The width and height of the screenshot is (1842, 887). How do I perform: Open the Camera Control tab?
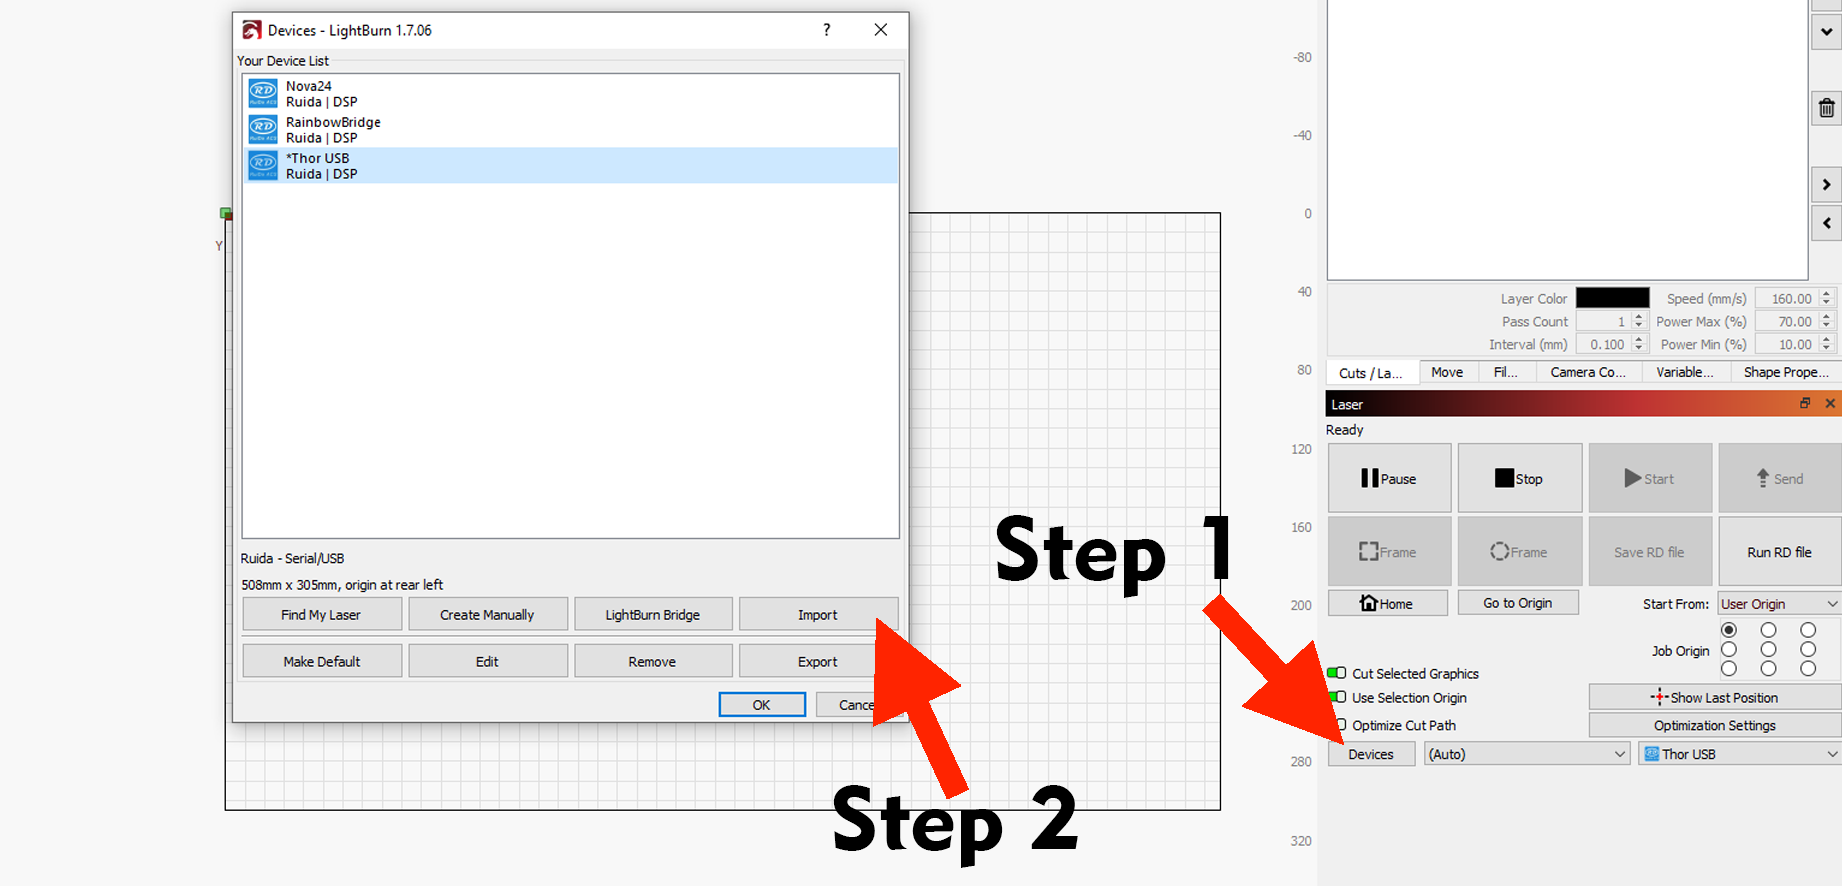(x=1588, y=372)
